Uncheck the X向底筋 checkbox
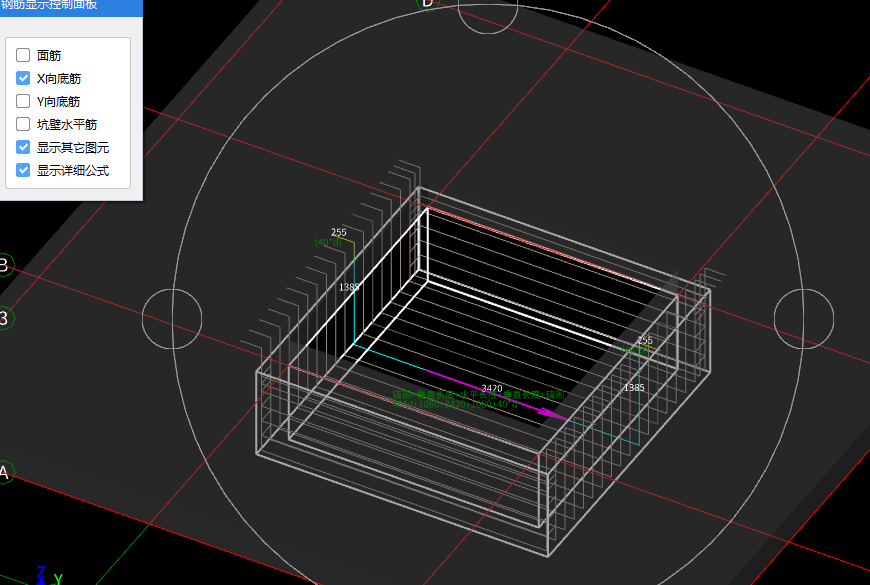The height and width of the screenshot is (585, 870). point(23,78)
